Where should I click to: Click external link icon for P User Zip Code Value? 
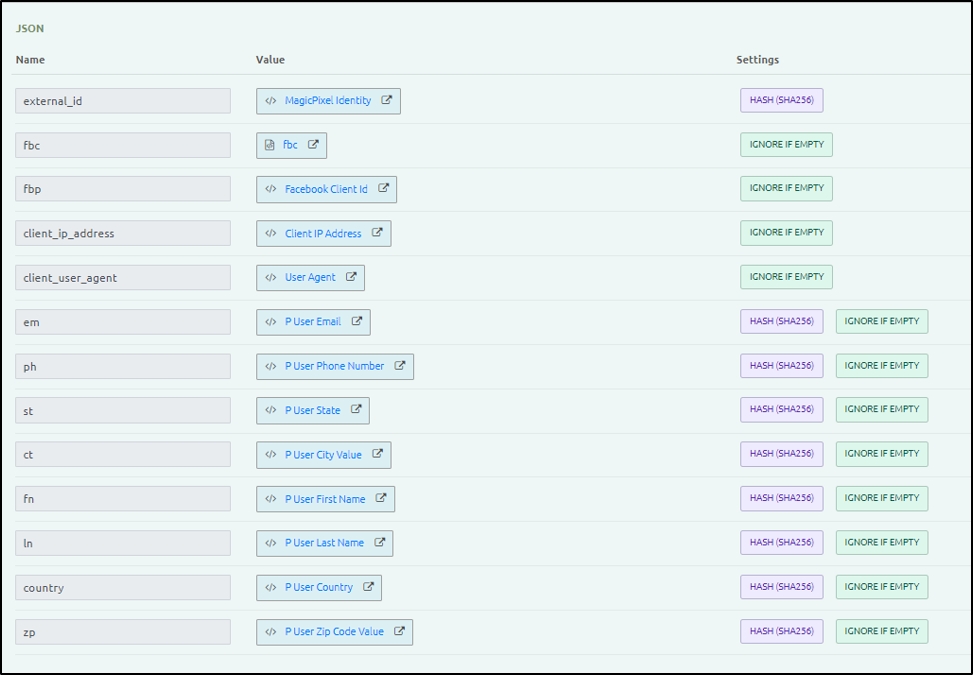pos(399,631)
